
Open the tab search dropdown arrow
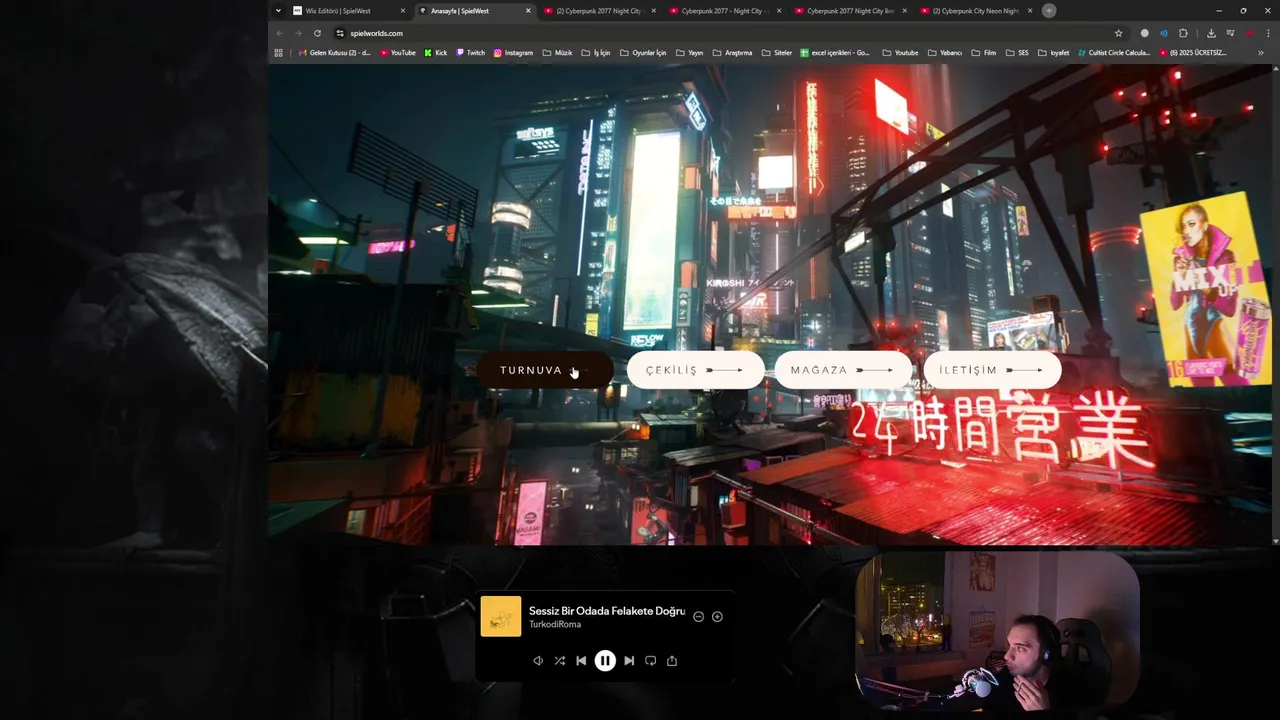coord(278,11)
